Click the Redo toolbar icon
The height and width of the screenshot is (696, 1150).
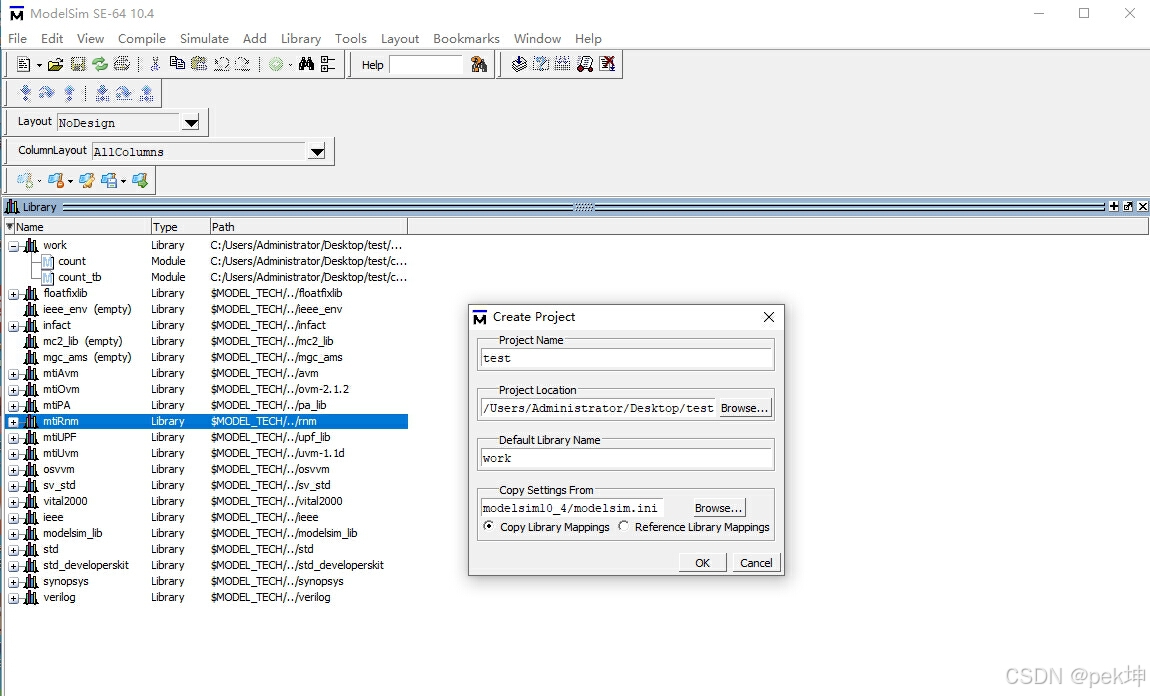(242, 65)
